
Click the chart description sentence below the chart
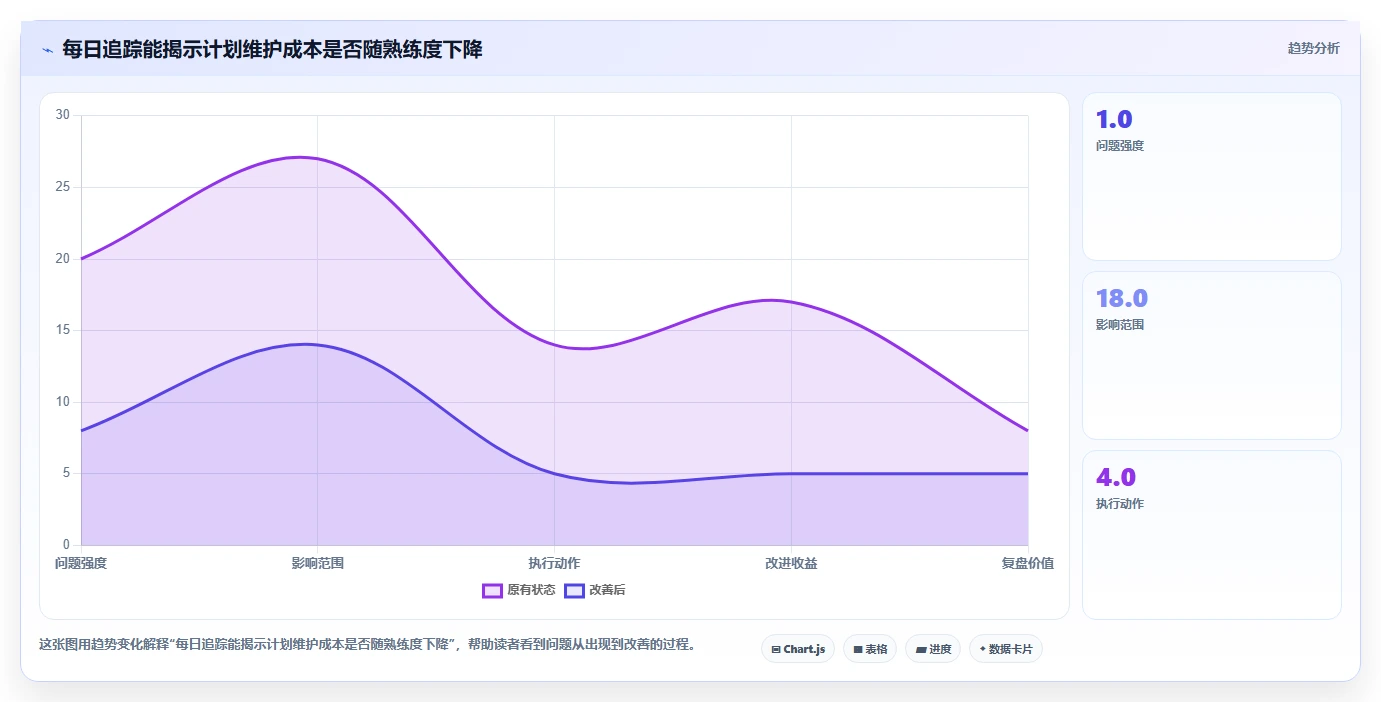pos(367,644)
